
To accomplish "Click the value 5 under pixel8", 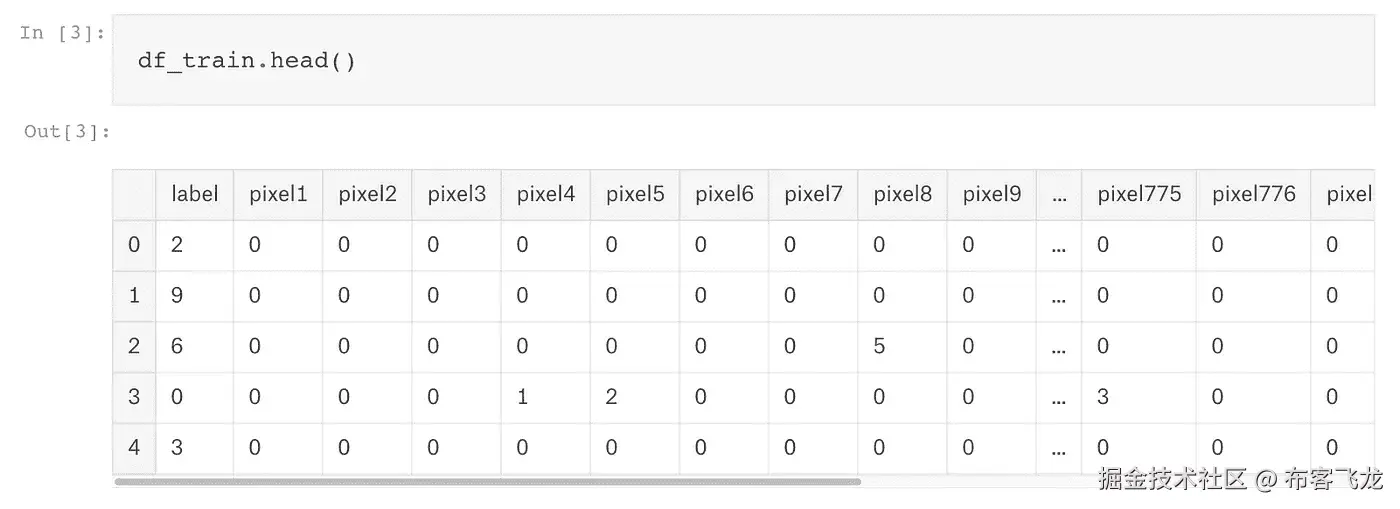I will (x=879, y=346).
